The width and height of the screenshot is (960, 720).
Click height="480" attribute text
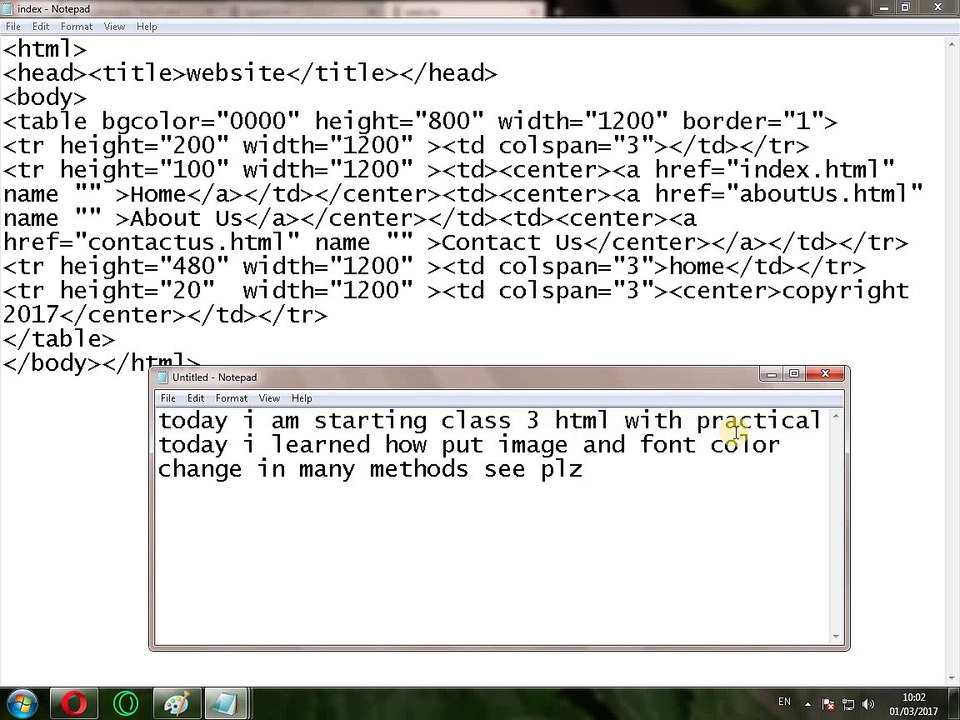click(144, 266)
